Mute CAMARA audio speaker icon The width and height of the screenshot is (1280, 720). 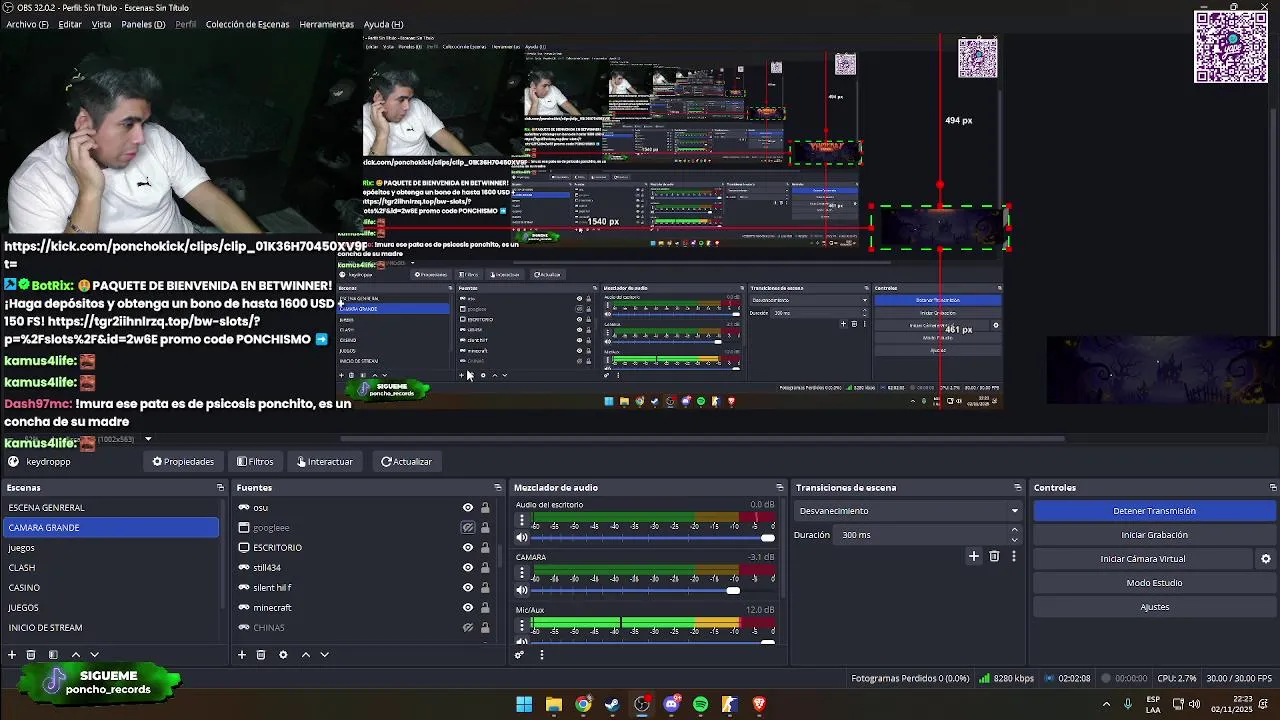pyautogui.click(x=521, y=590)
